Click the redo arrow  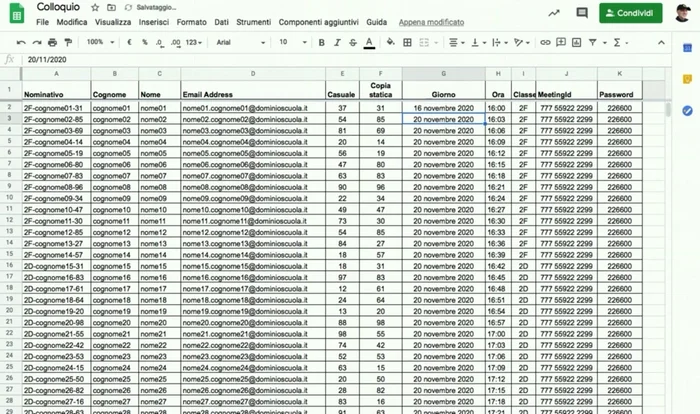(x=37, y=42)
